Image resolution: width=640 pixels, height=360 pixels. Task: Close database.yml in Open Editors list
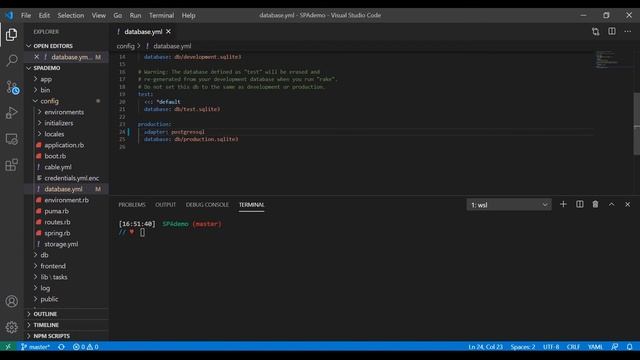click(36, 57)
